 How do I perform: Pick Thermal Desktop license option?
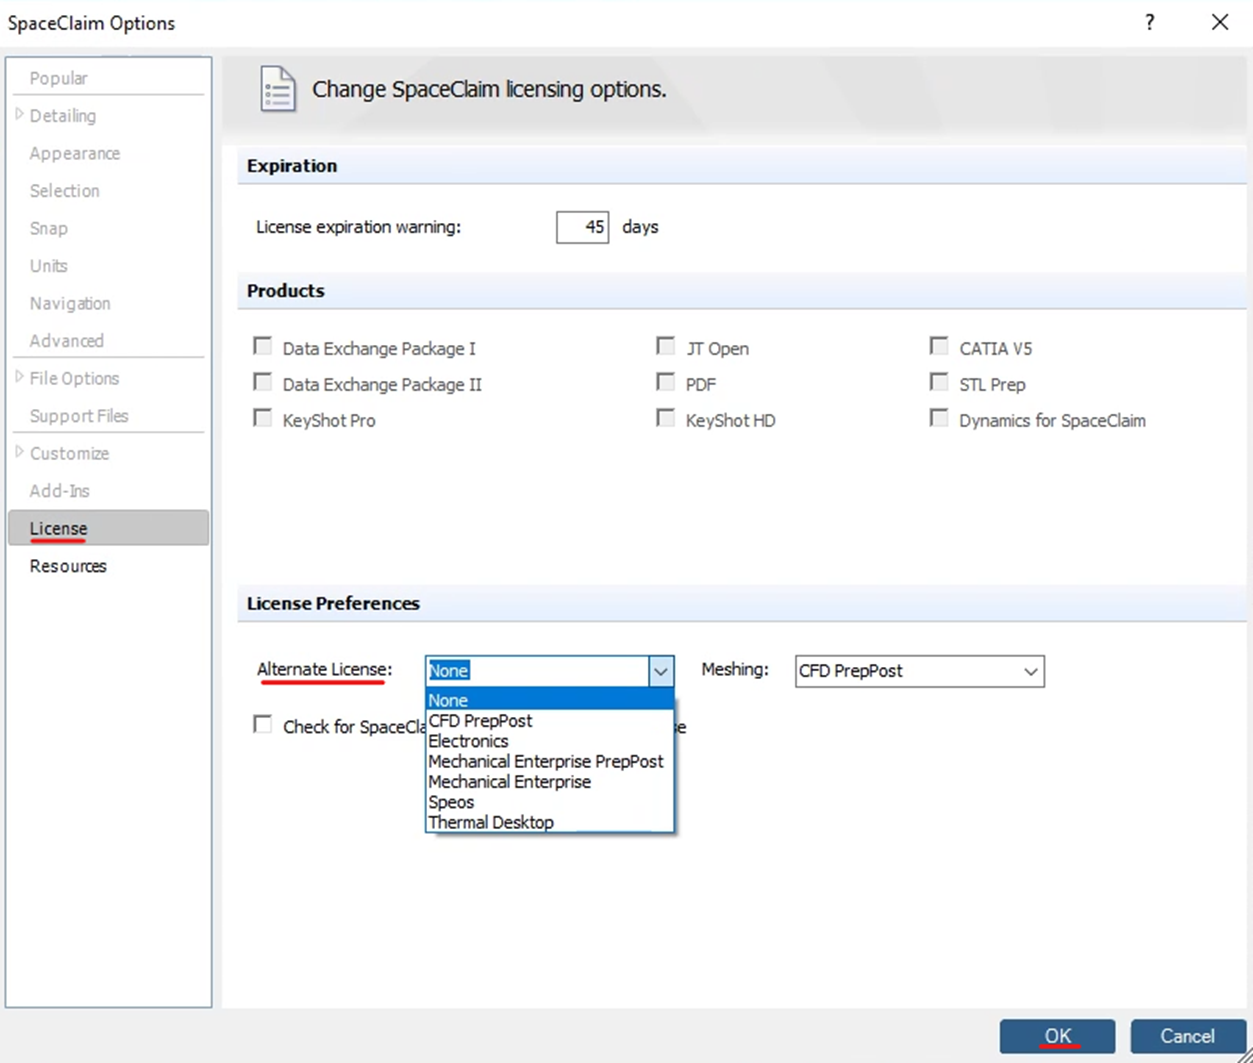tap(490, 822)
